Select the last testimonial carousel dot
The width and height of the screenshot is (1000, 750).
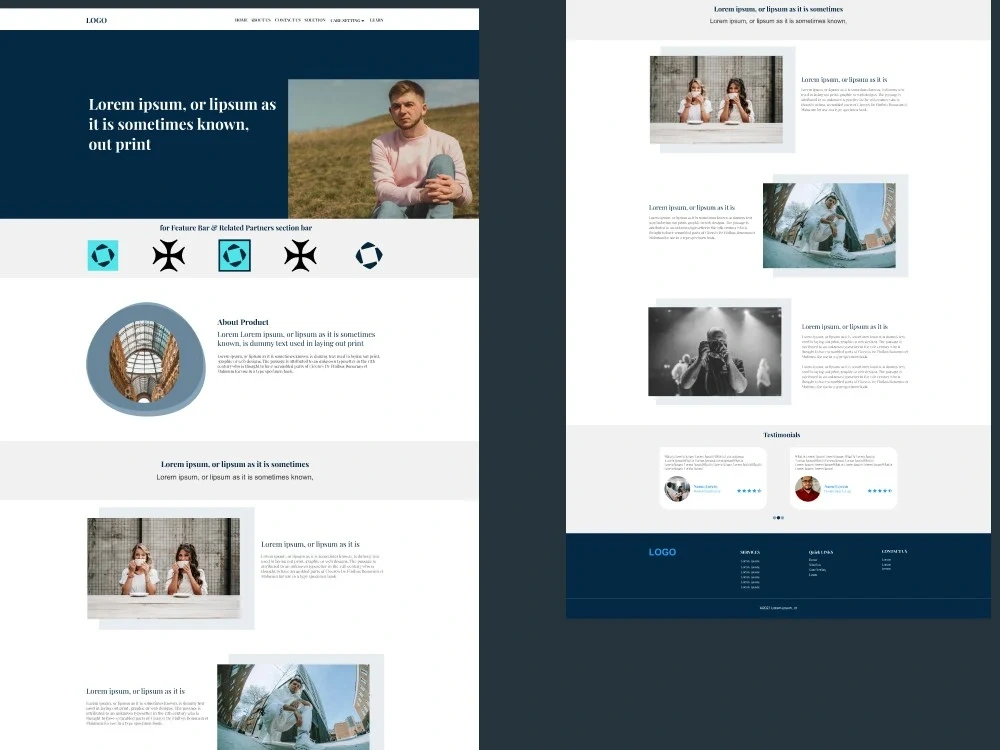[x=783, y=518]
